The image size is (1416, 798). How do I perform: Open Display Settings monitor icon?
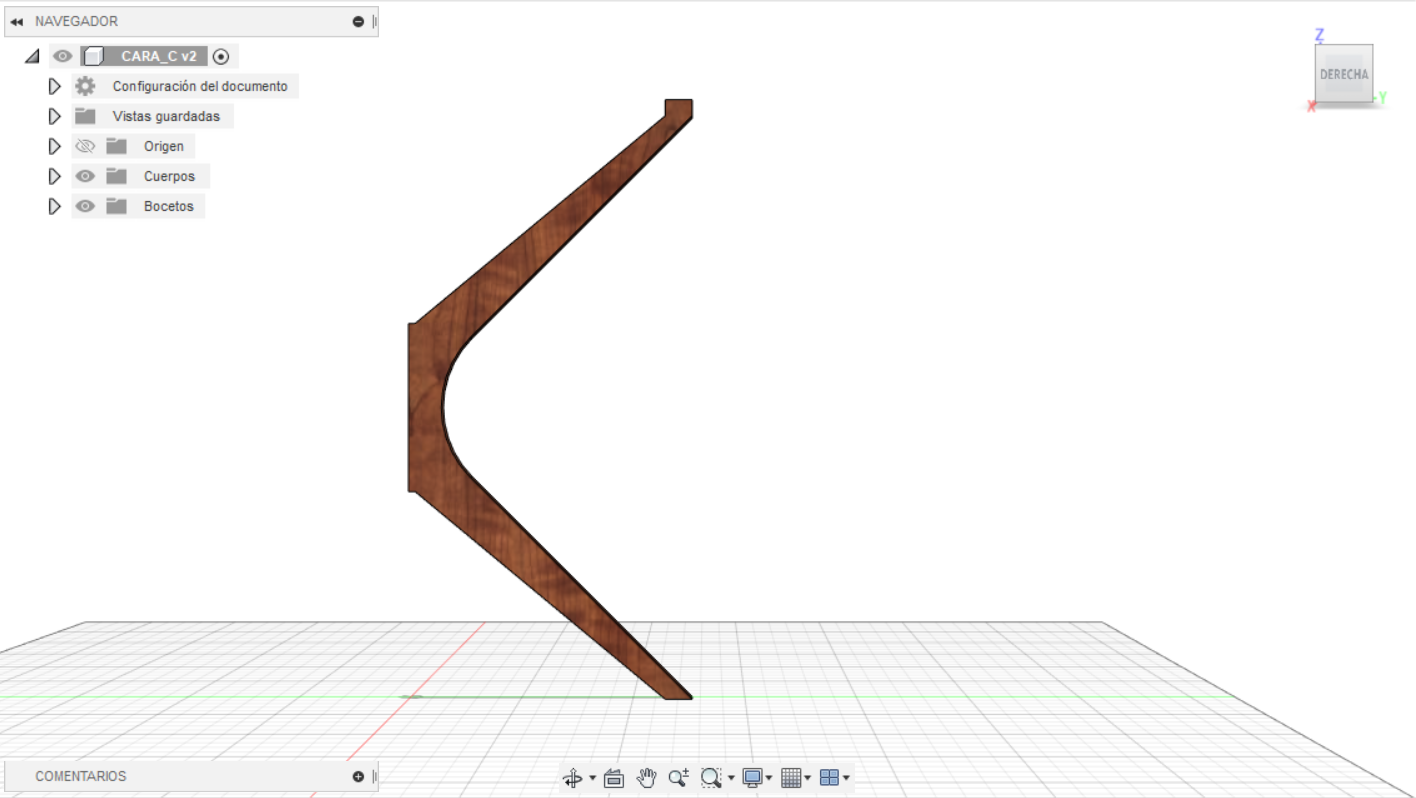752,777
